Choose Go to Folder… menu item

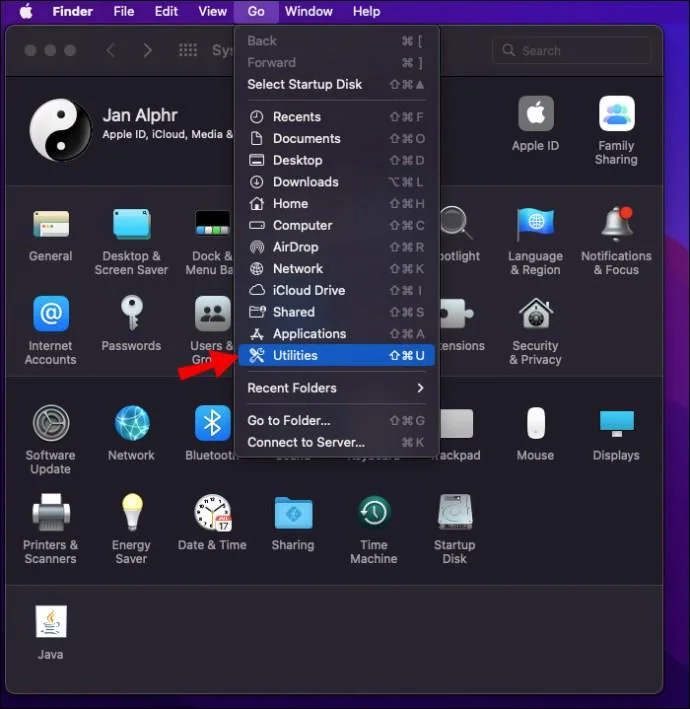click(x=336, y=421)
